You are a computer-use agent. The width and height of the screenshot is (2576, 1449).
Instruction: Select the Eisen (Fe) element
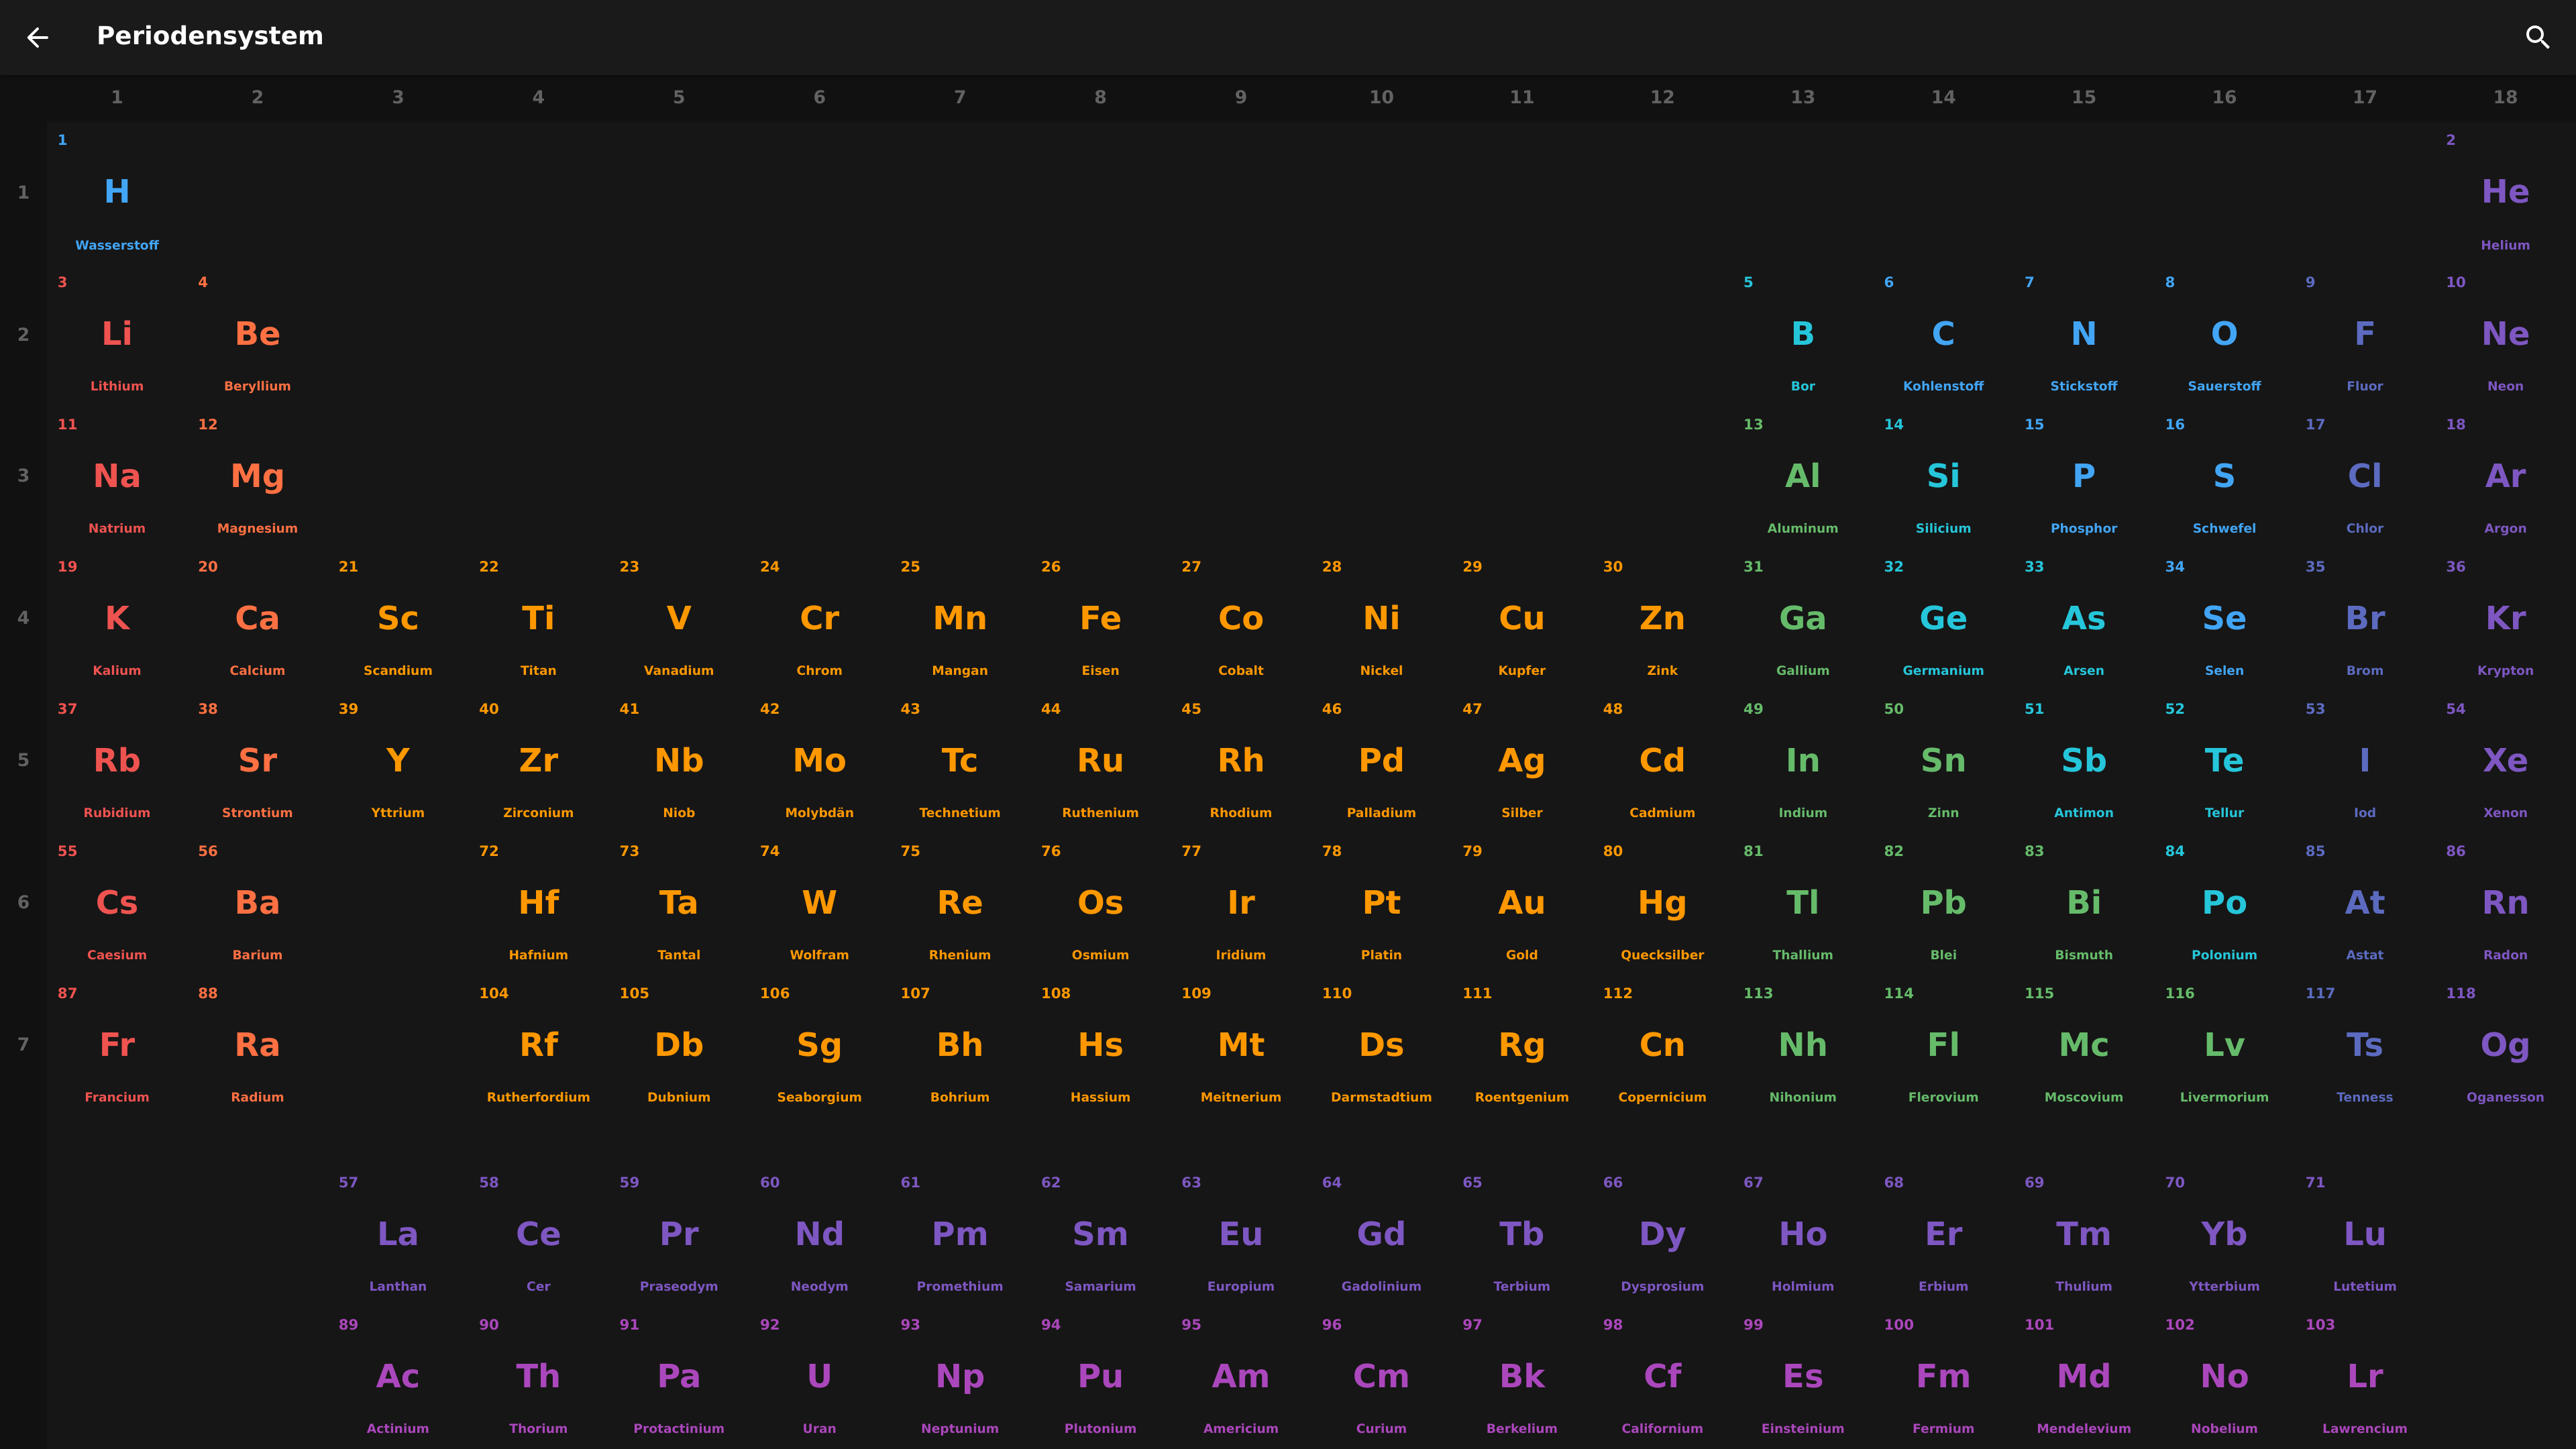coord(1100,618)
